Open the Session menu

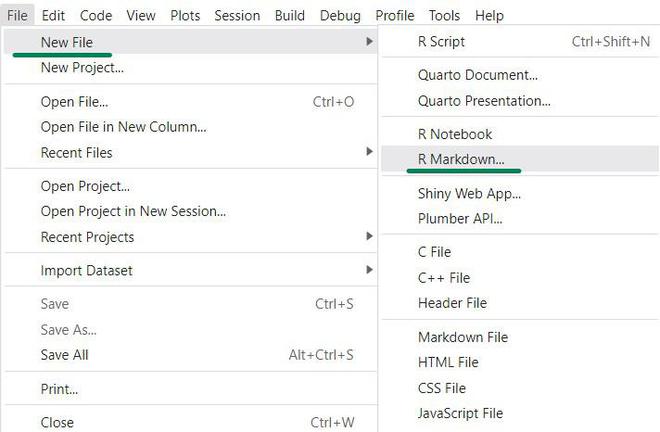(x=237, y=16)
